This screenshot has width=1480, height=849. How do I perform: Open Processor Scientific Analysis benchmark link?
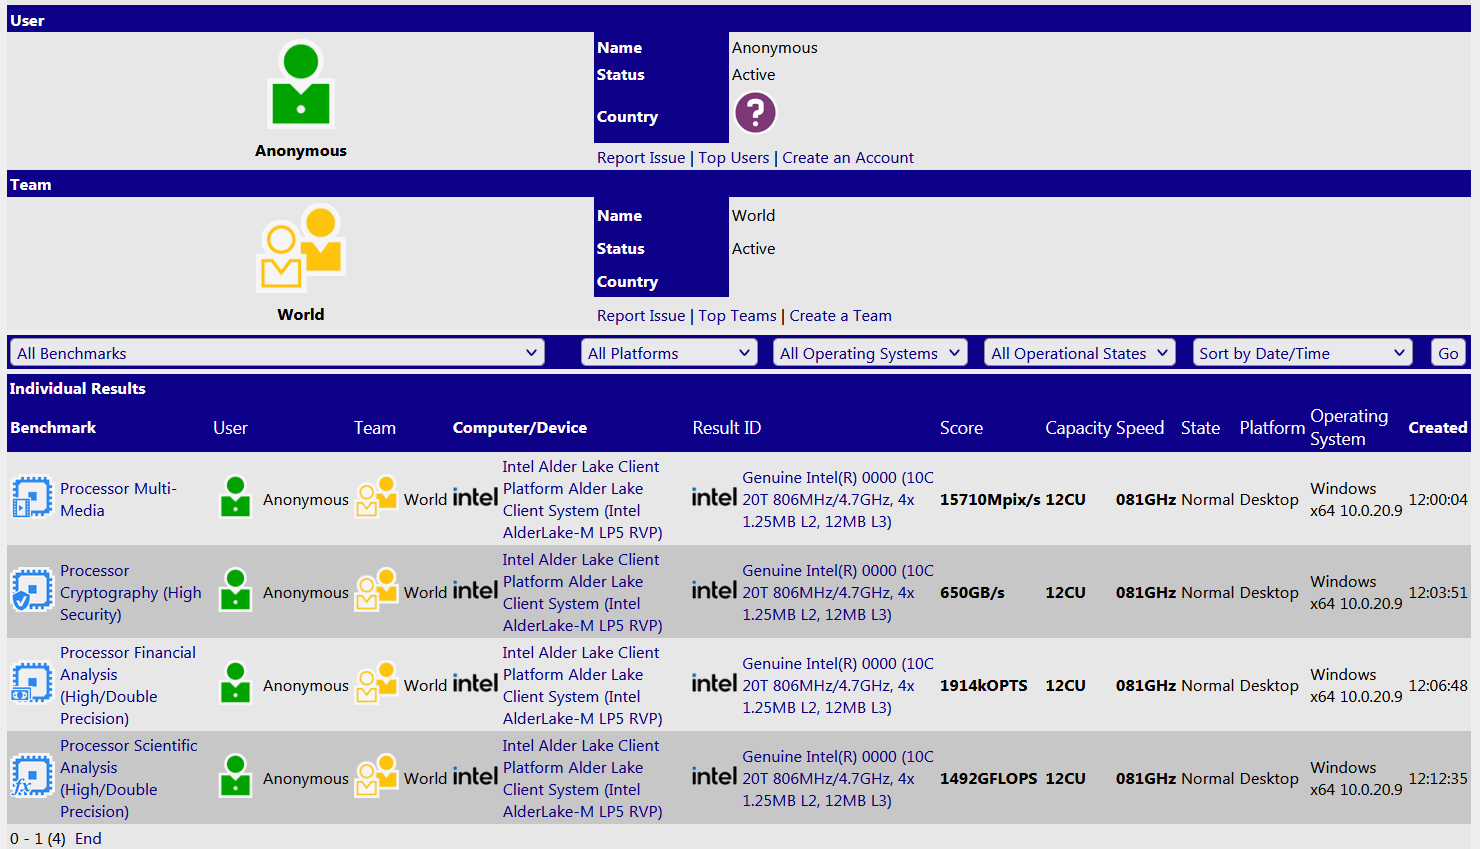(x=129, y=778)
